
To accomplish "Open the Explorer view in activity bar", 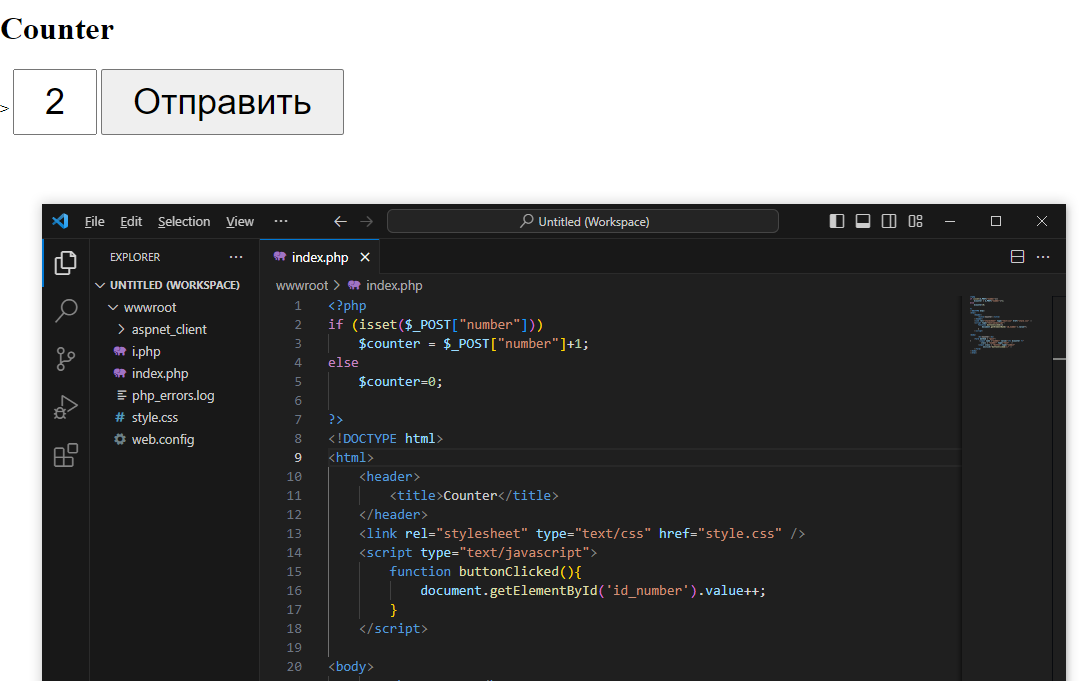I will click(x=65, y=263).
